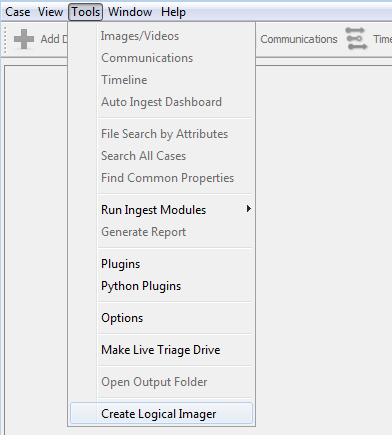Click Create Logical Imager
This screenshot has height=435, width=392.
point(162,413)
